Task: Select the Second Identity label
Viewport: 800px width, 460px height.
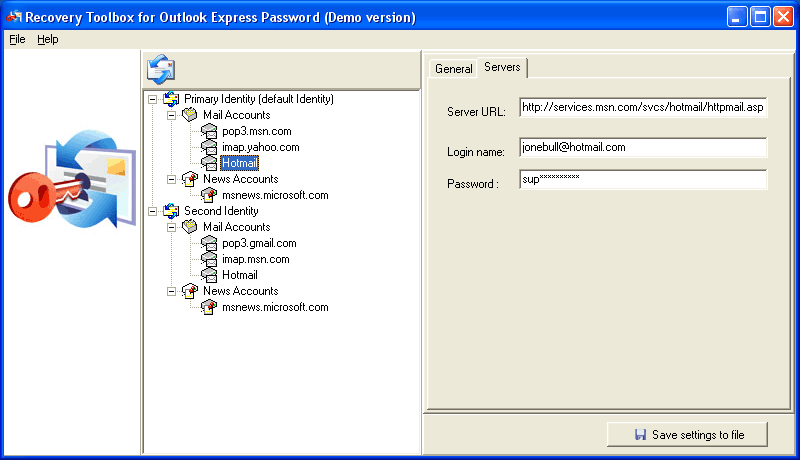Action: 221,211
